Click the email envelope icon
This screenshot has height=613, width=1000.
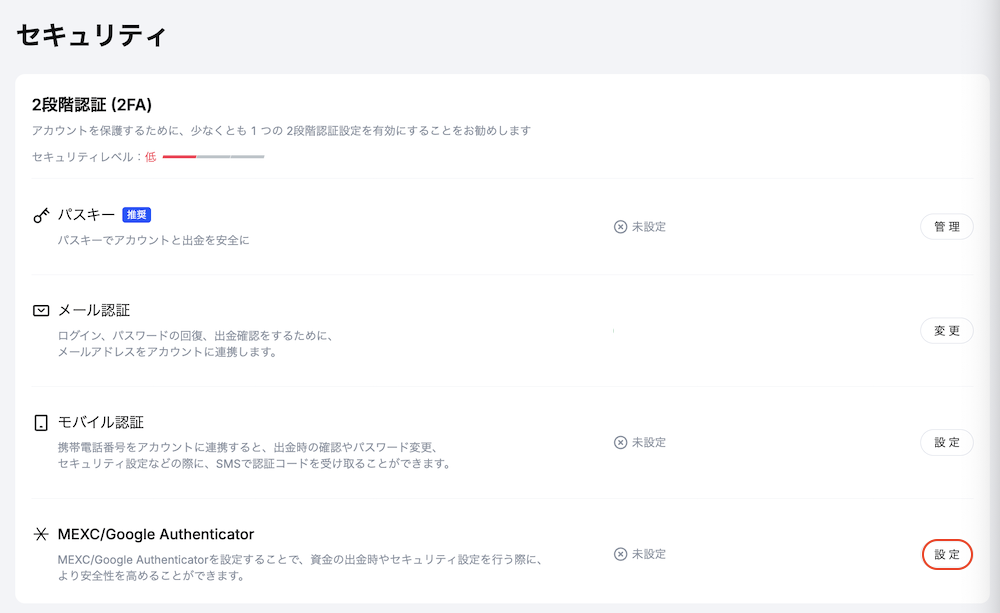41,311
